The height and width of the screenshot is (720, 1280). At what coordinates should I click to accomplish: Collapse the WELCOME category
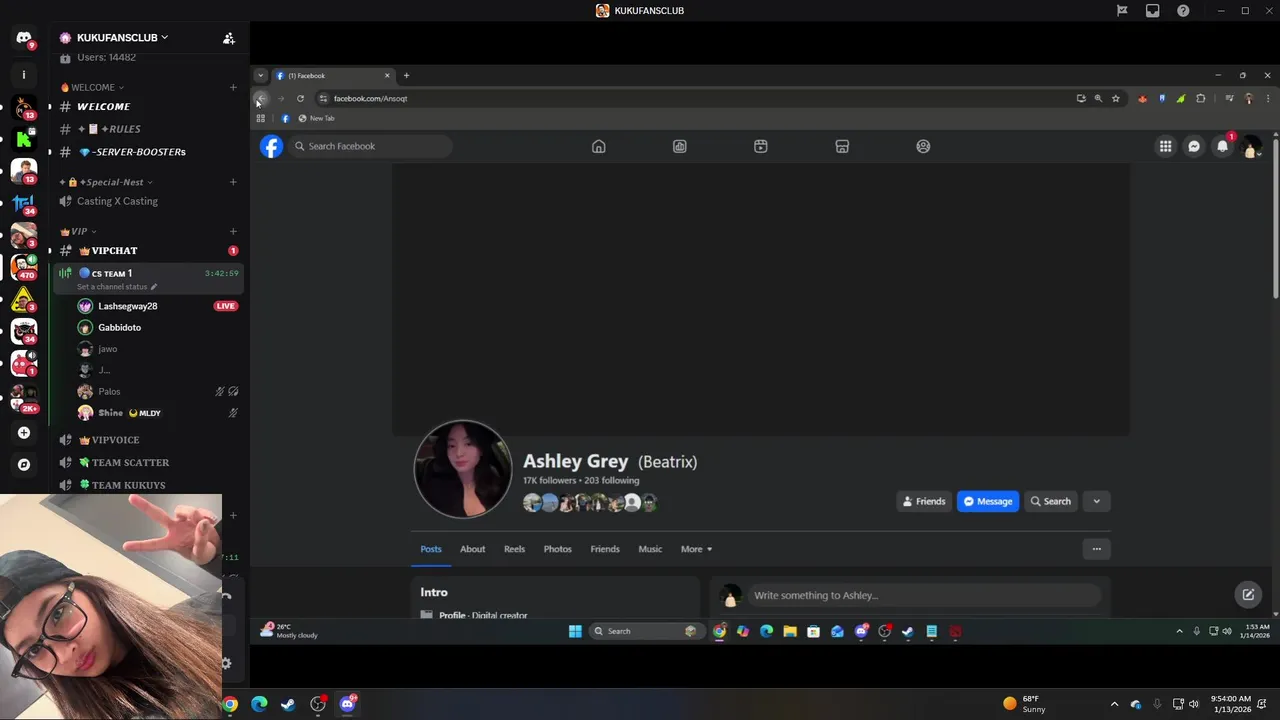pyautogui.click(x=93, y=87)
